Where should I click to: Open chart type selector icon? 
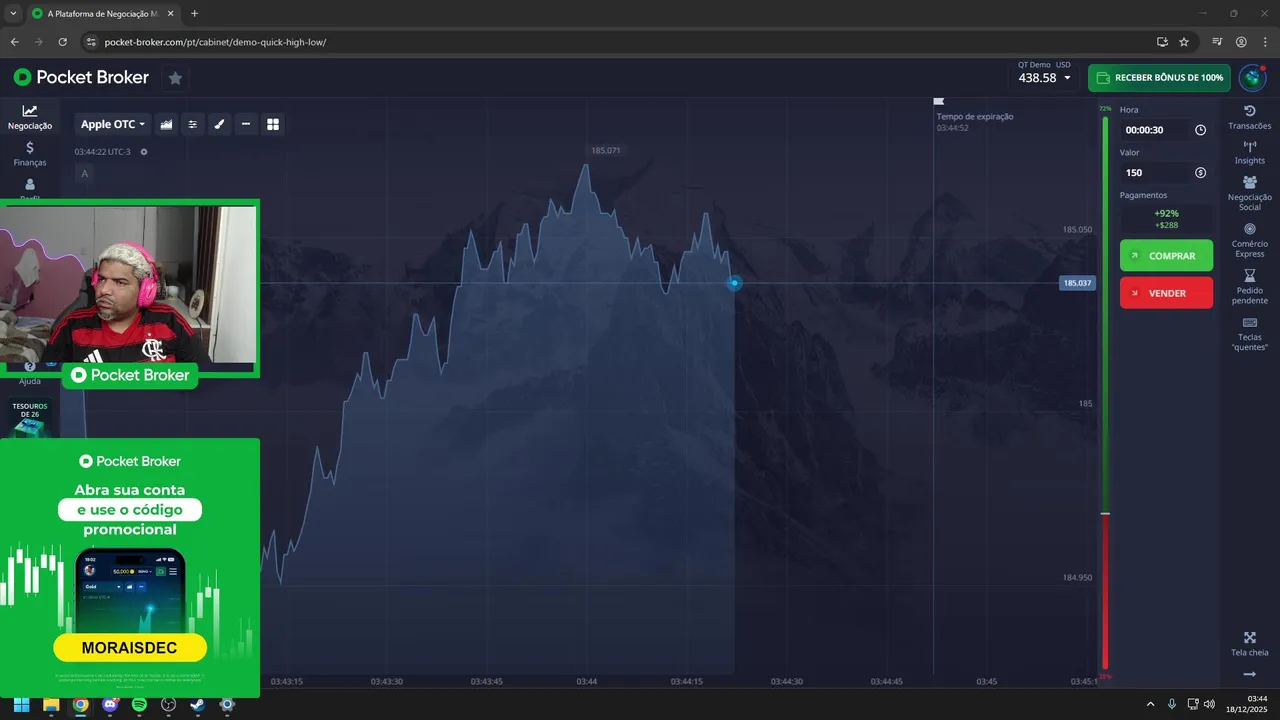[x=166, y=124]
